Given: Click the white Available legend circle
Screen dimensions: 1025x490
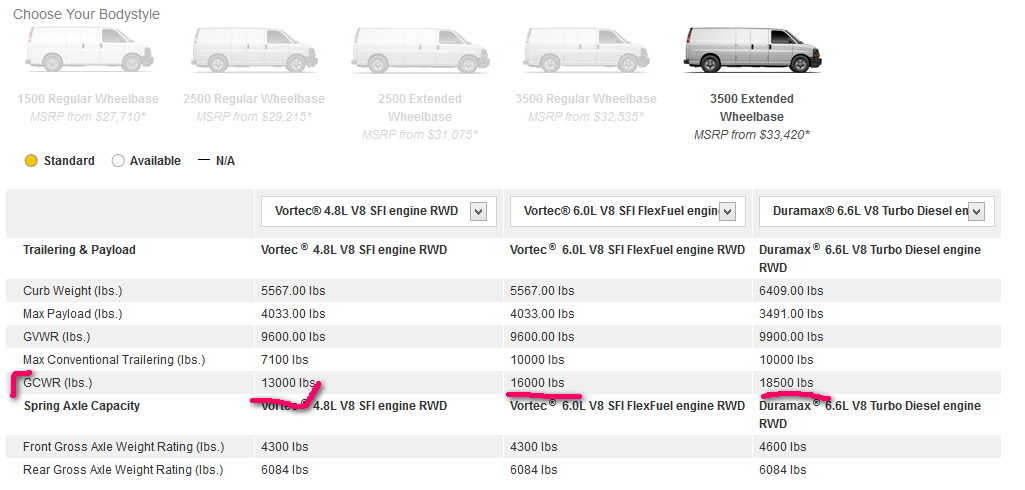Looking at the screenshot, I should click(118, 161).
